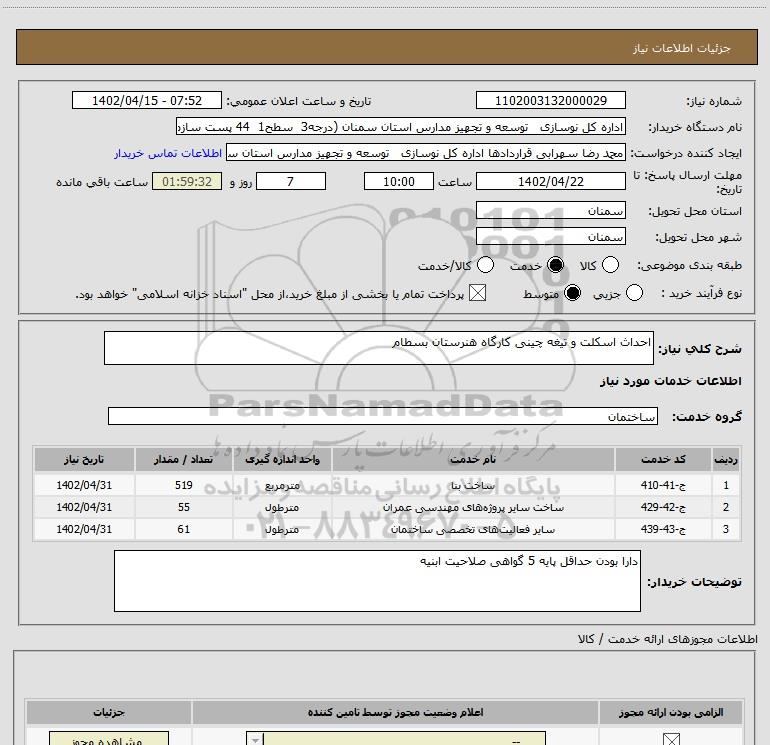Click the کد خدمت column header
770x745 pixels.
pos(663,459)
